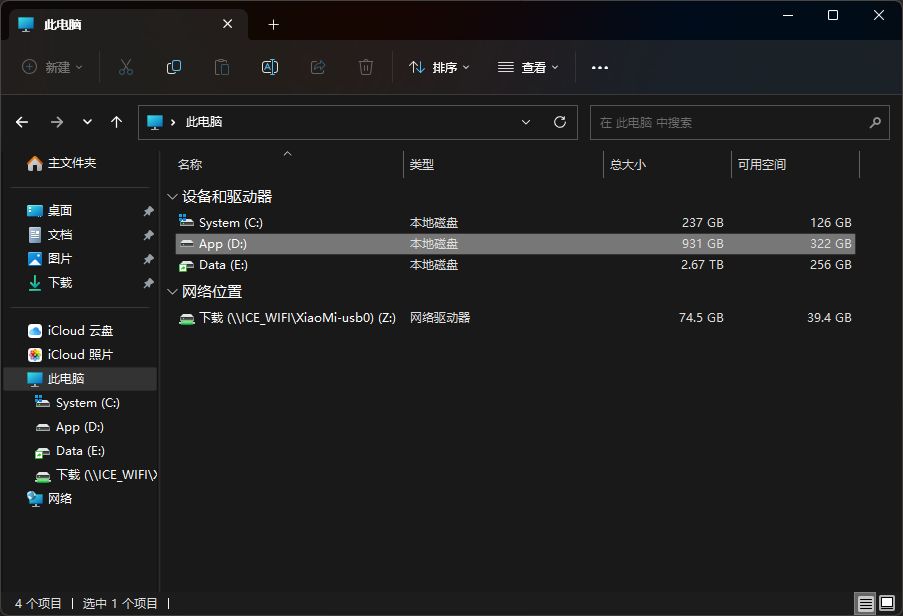
Task: Click the Delete trash icon
Action: click(x=365, y=67)
